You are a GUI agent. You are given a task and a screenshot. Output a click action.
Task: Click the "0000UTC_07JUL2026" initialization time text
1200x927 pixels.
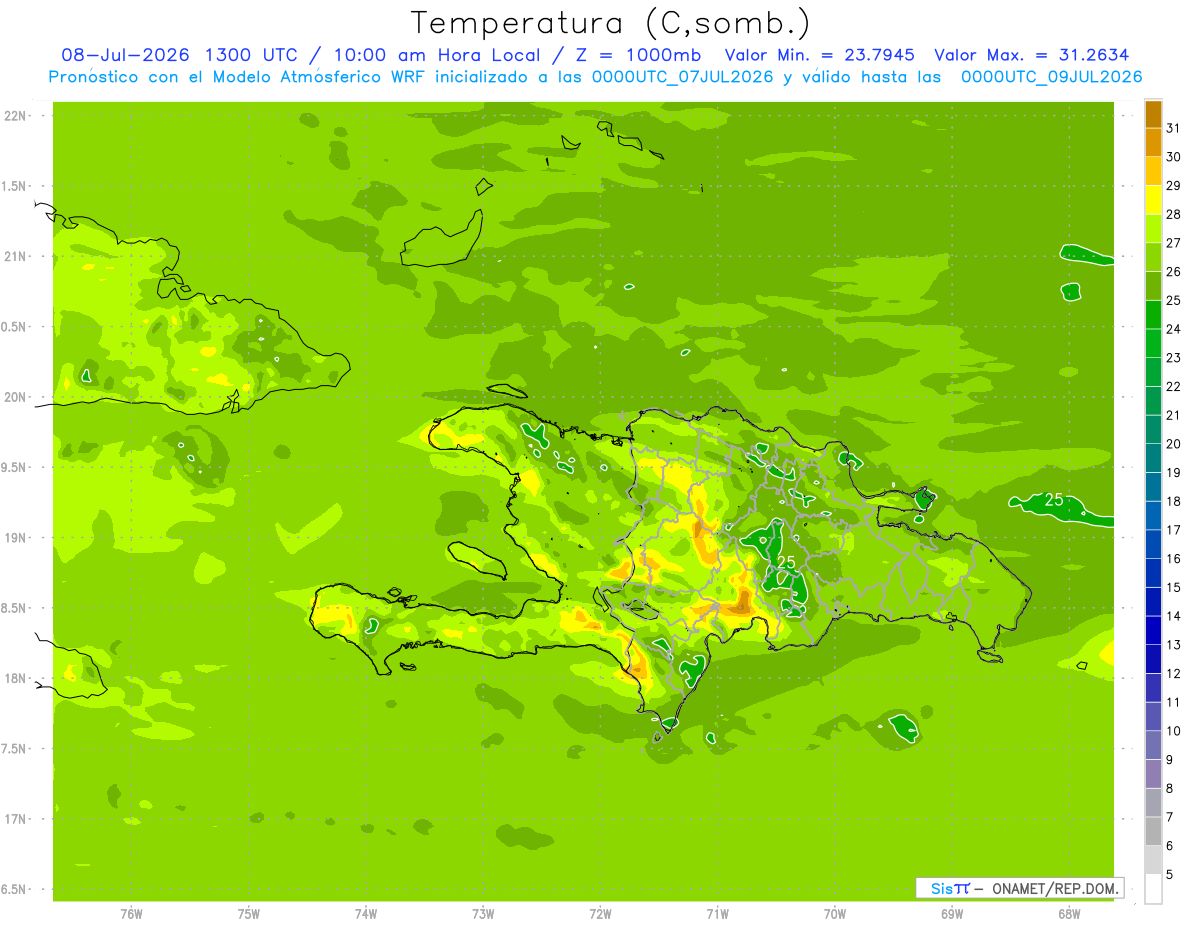tap(683, 77)
